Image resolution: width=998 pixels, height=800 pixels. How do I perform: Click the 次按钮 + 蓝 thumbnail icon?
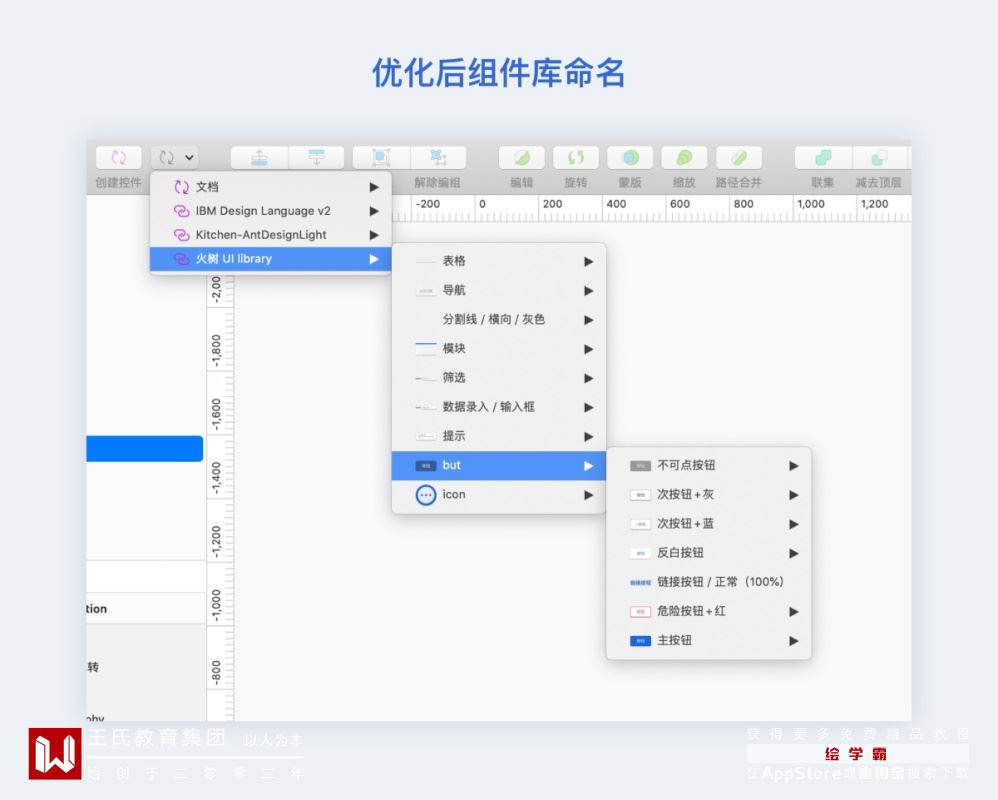640,524
